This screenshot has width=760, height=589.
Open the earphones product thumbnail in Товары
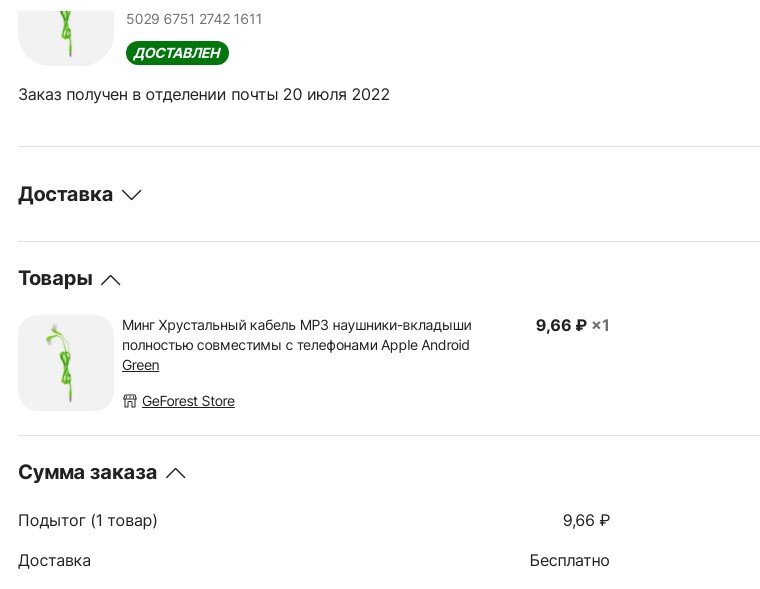click(66, 363)
